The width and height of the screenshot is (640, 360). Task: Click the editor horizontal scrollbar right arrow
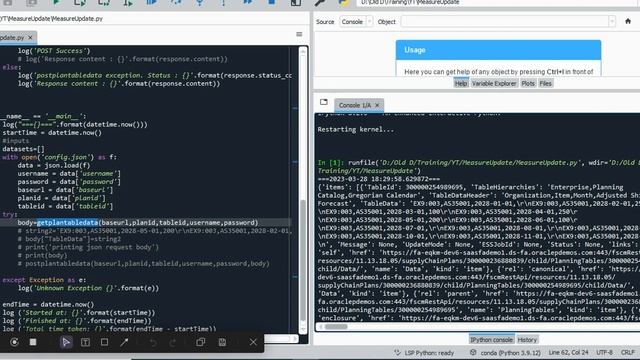tap(296, 338)
